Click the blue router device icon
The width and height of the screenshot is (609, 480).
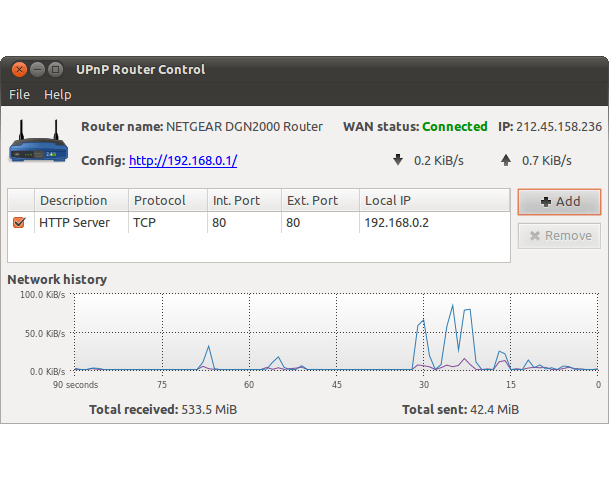coord(38,141)
